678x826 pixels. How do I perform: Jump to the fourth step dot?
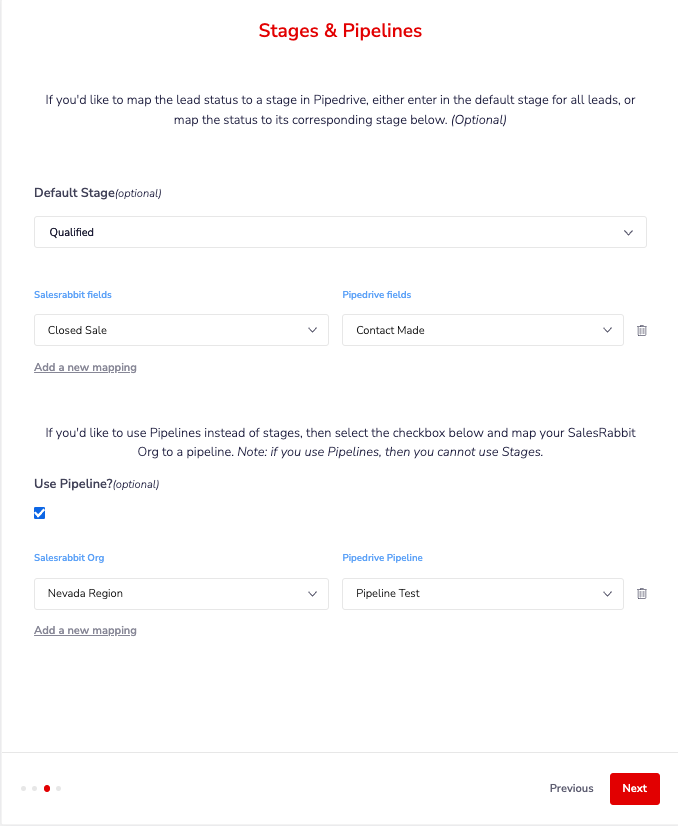(58, 789)
